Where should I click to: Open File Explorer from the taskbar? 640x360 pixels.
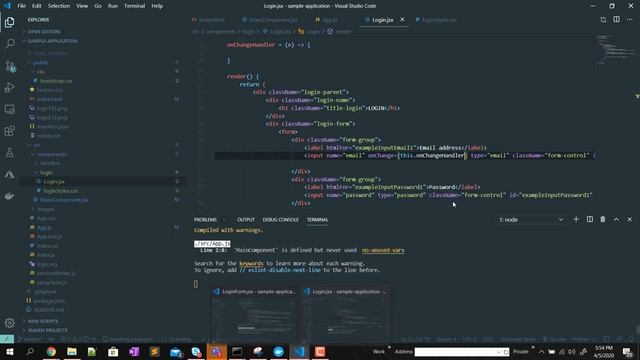click(x=72, y=351)
